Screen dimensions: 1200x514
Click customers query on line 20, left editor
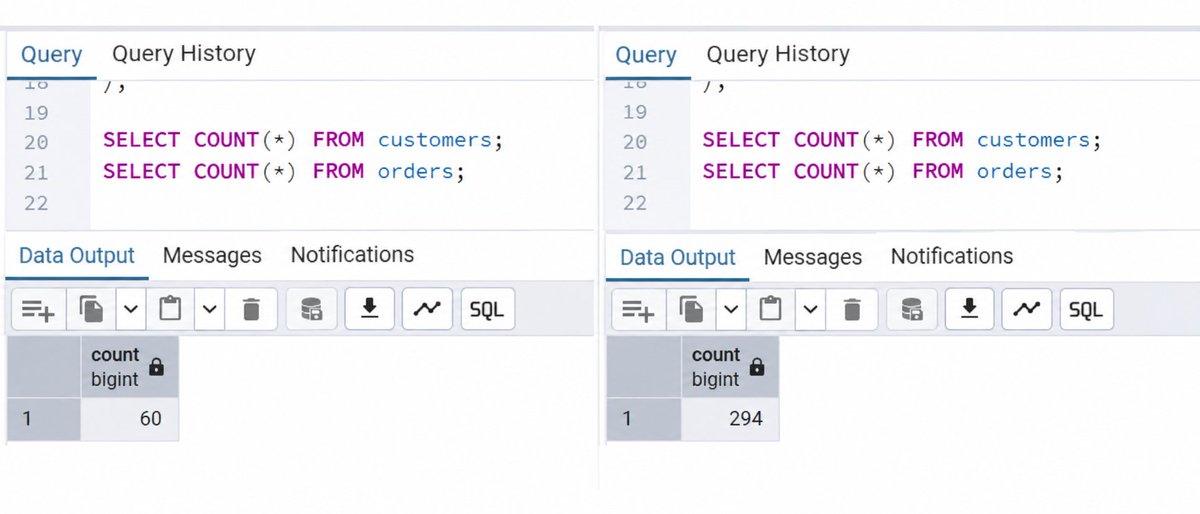point(303,140)
